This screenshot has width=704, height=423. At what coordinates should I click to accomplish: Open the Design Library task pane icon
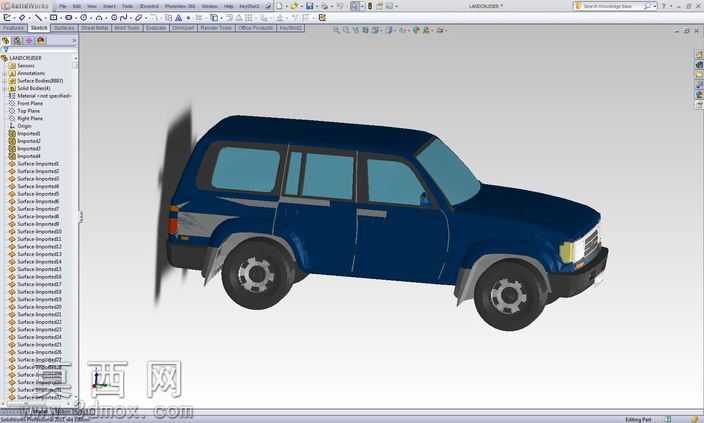point(699,65)
